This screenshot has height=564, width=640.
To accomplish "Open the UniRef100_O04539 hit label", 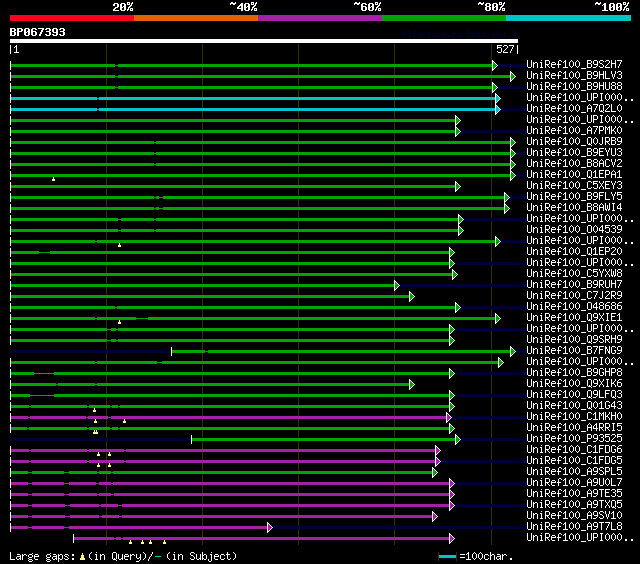I will (574, 230).
